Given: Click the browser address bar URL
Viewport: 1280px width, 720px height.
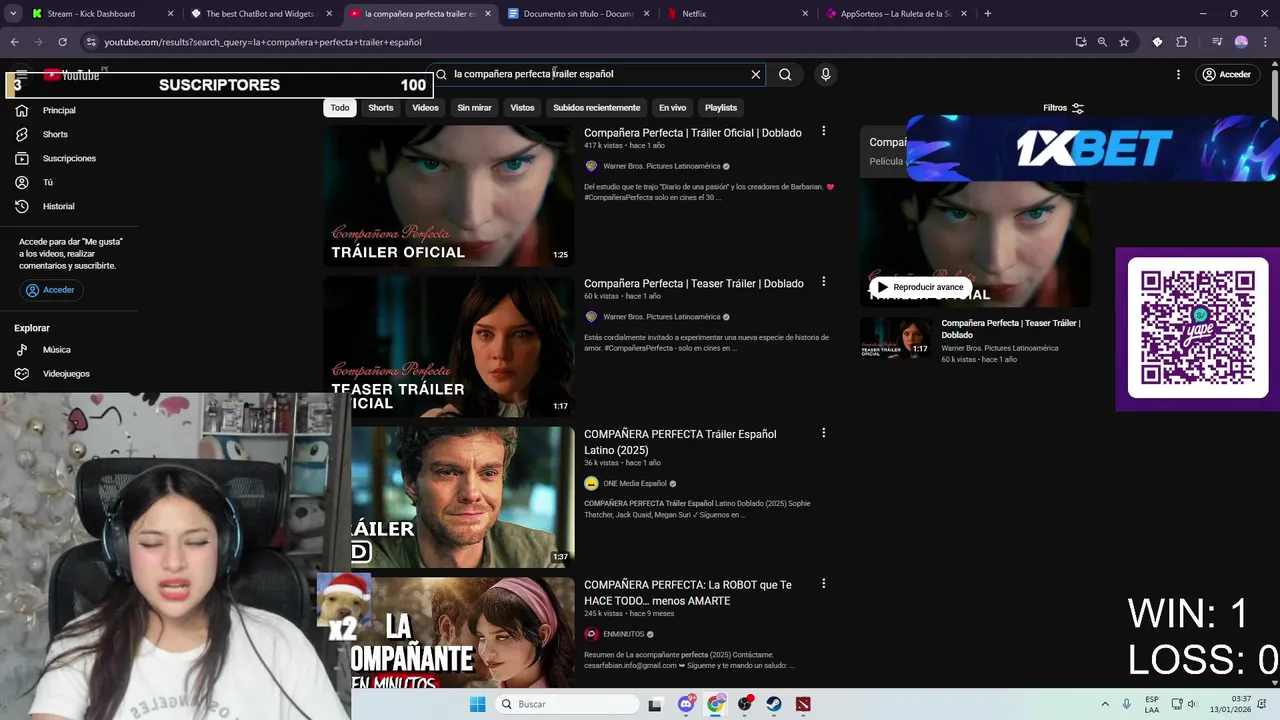Looking at the screenshot, I should pos(263,42).
